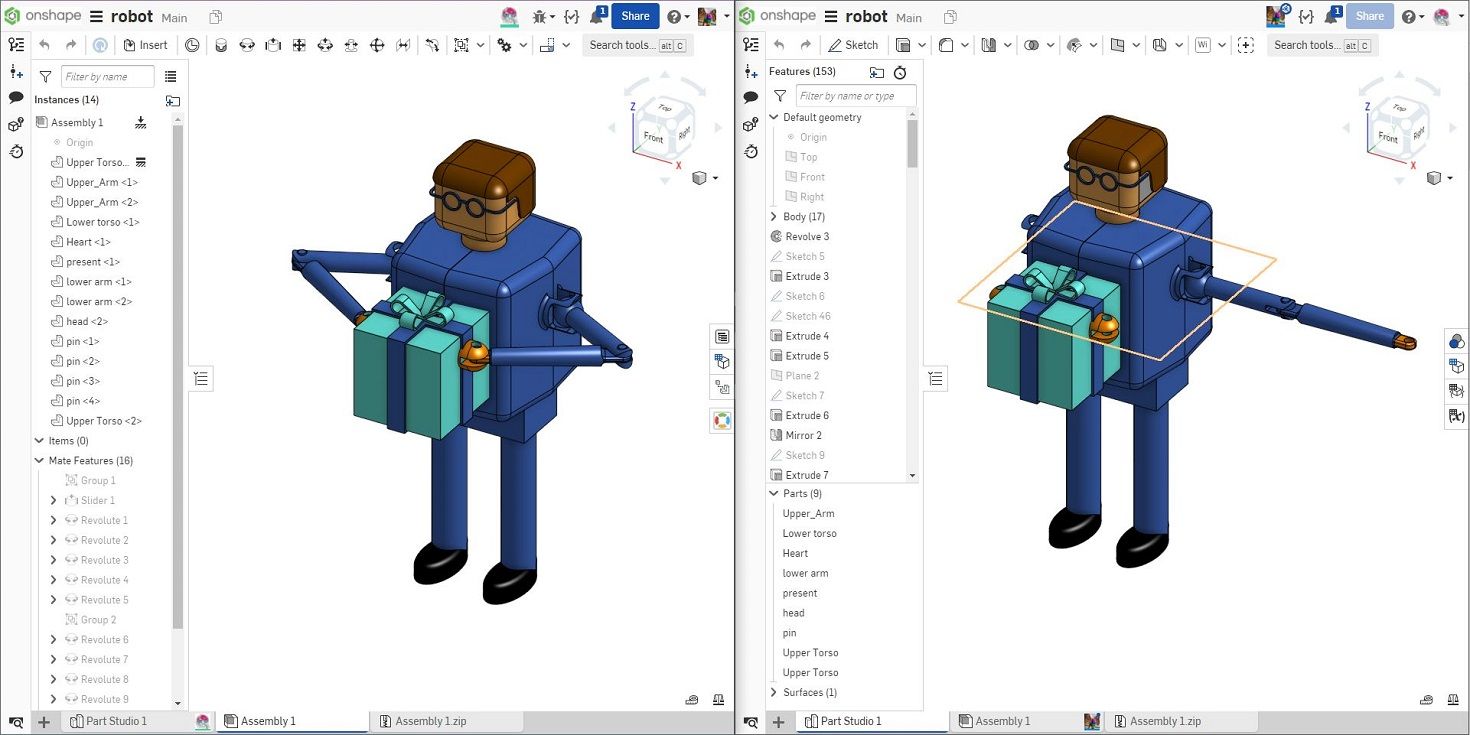
Task: Expand the Body (17) folder
Action: click(774, 217)
